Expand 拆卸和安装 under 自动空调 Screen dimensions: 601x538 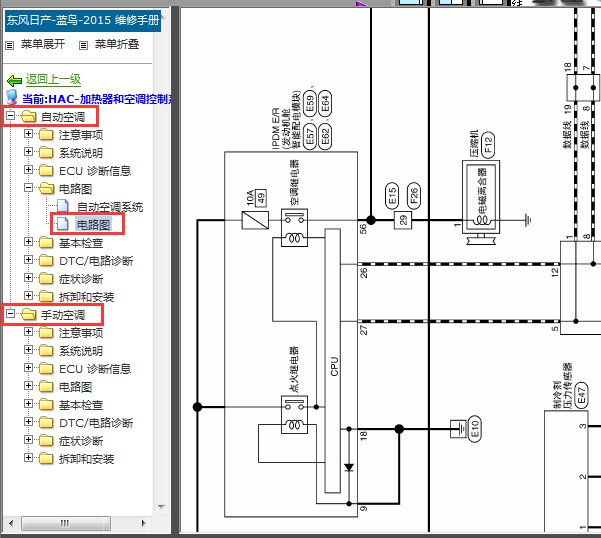coord(28,295)
